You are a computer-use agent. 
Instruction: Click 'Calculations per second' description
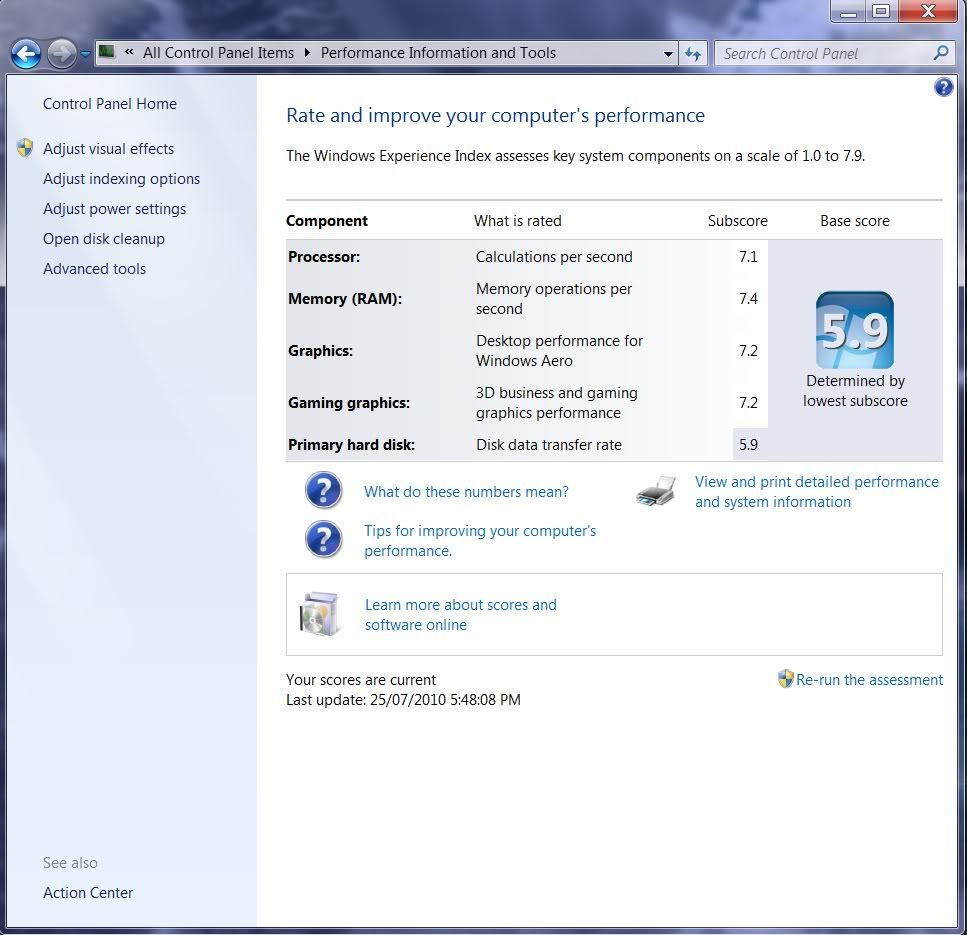click(x=554, y=257)
